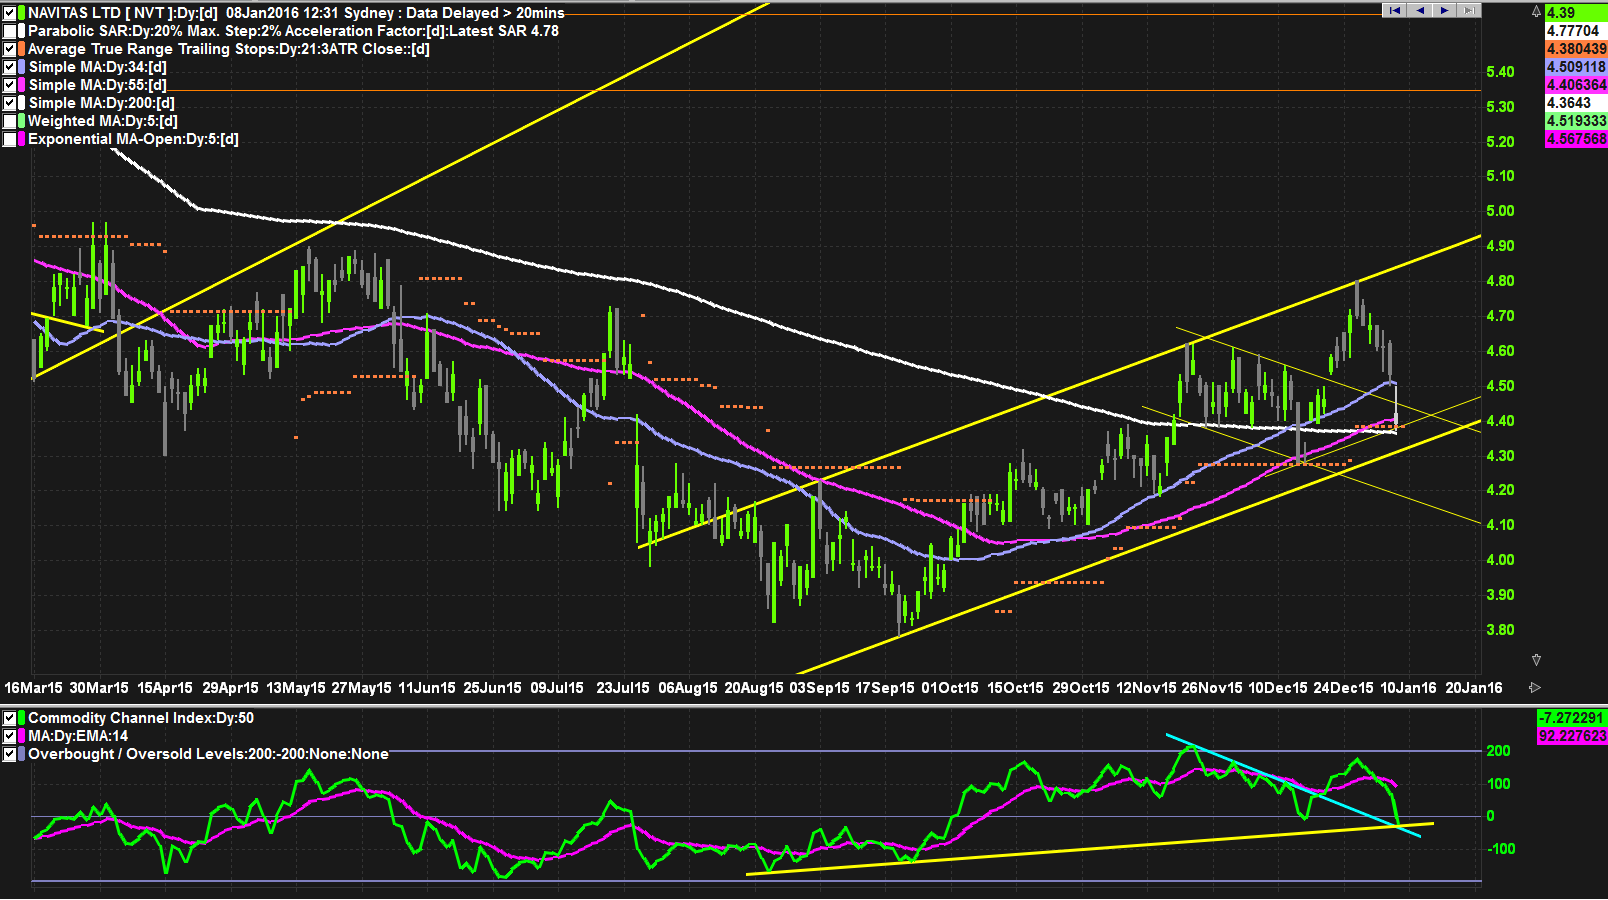Viewport: 1608px width, 900px height.
Task: Click the Exponential MA-Open:Dy:5 legend label
Action: click(133, 139)
